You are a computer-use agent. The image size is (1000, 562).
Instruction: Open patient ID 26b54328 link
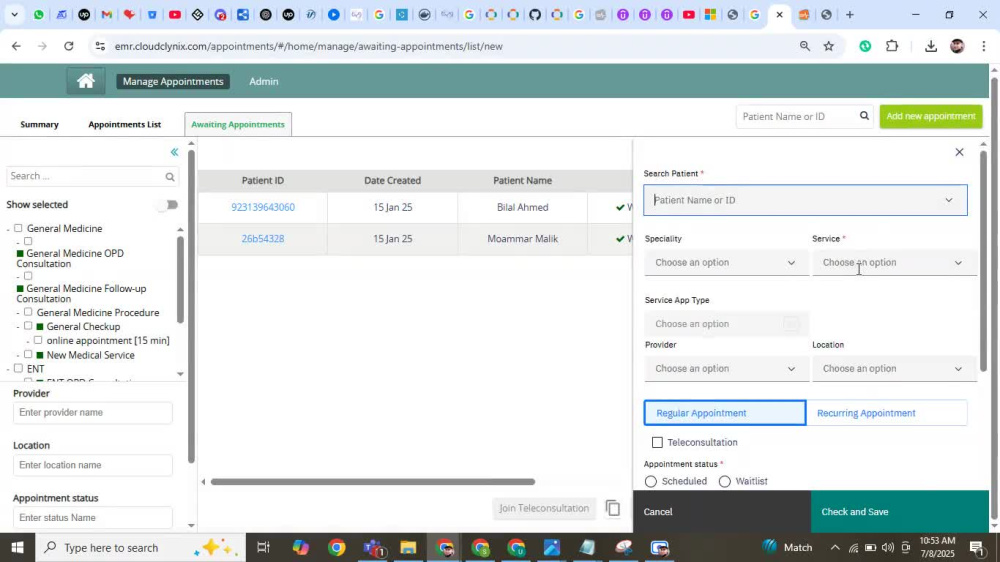click(263, 239)
